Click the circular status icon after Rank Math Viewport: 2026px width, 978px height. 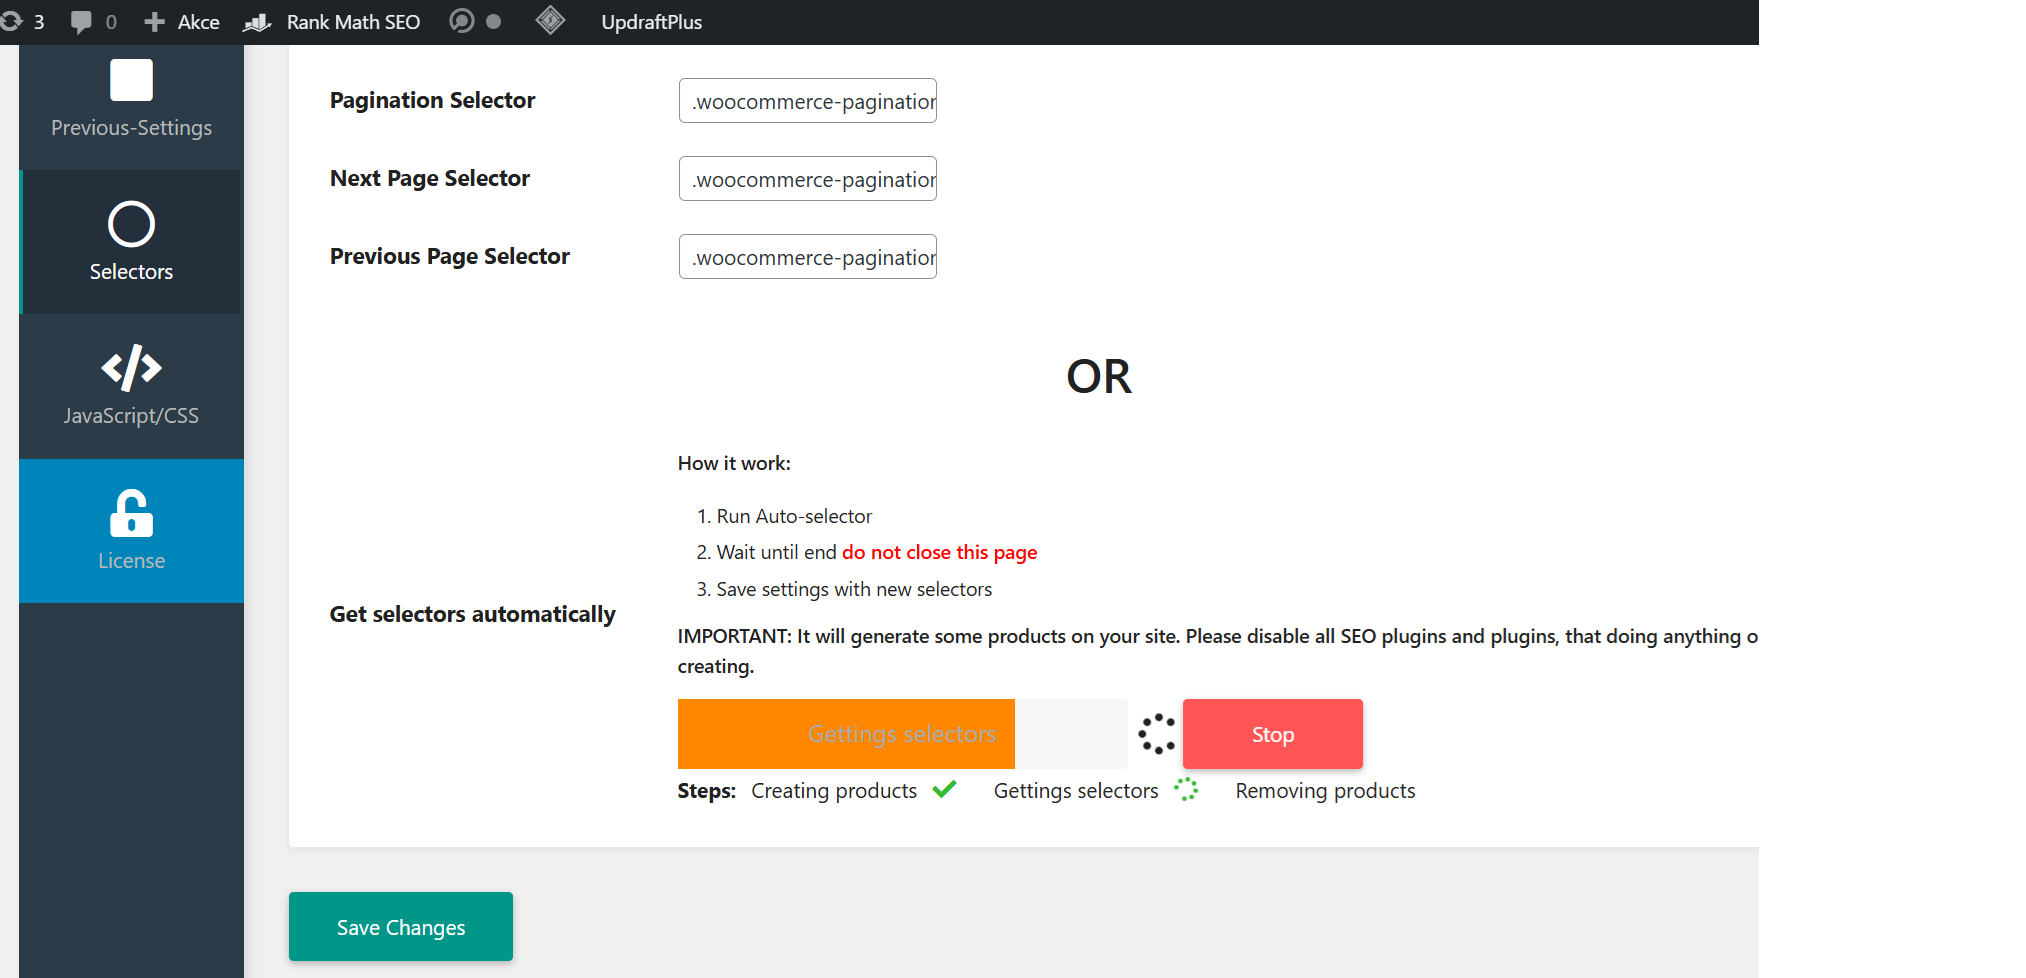pyautogui.click(x=462, y=21)
